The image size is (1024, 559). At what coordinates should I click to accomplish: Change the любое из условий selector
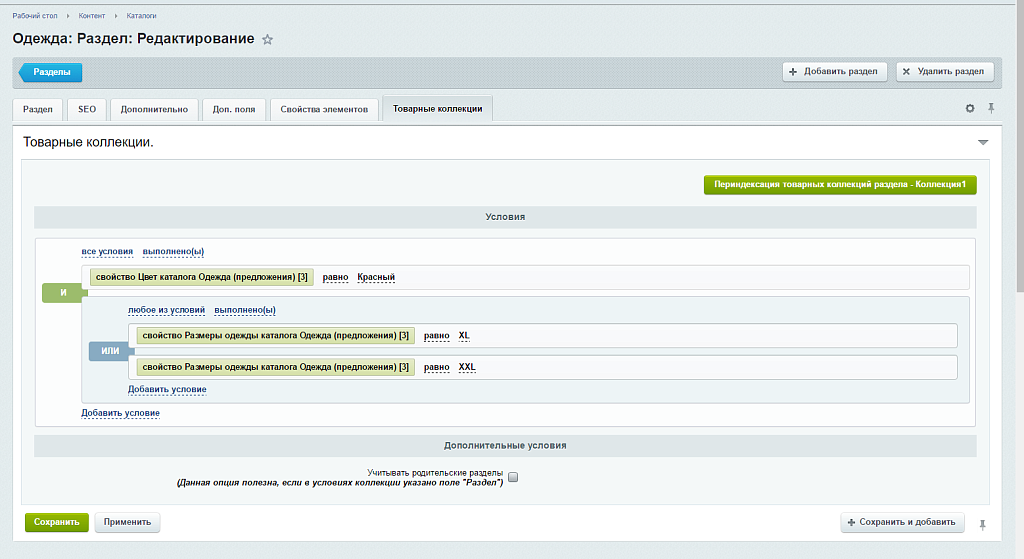165,310
